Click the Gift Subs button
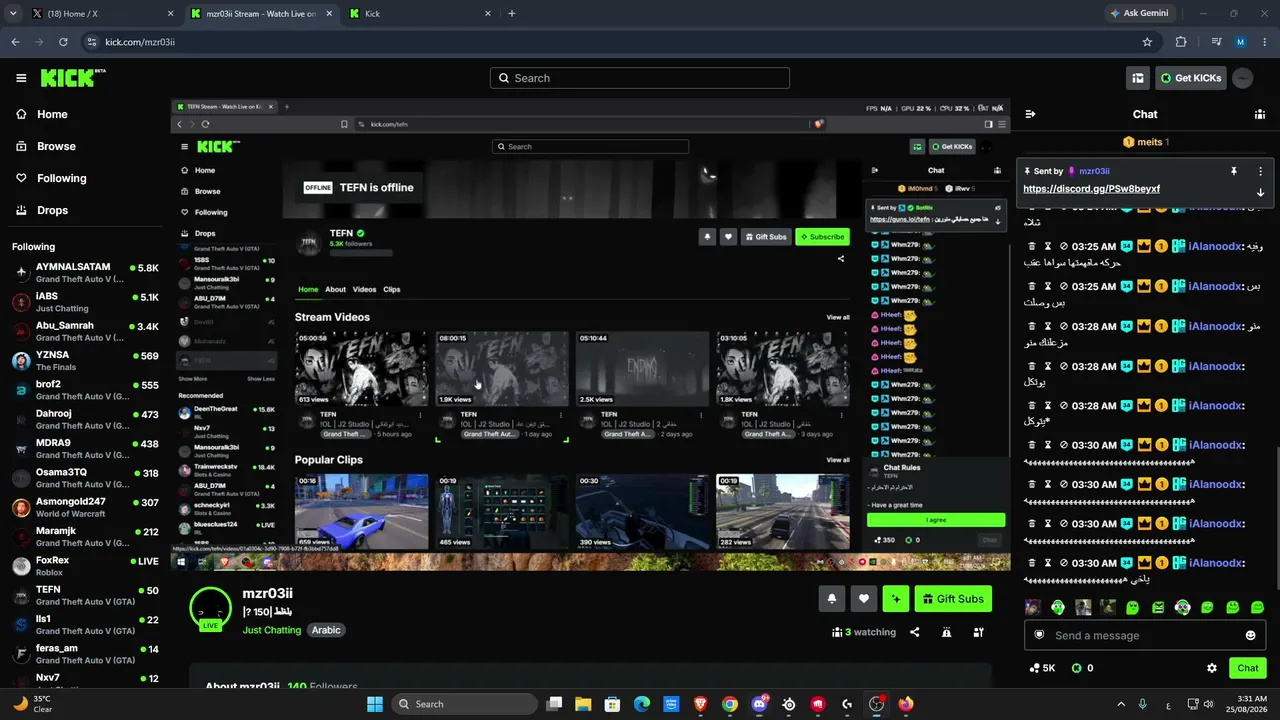 point(953,599)
